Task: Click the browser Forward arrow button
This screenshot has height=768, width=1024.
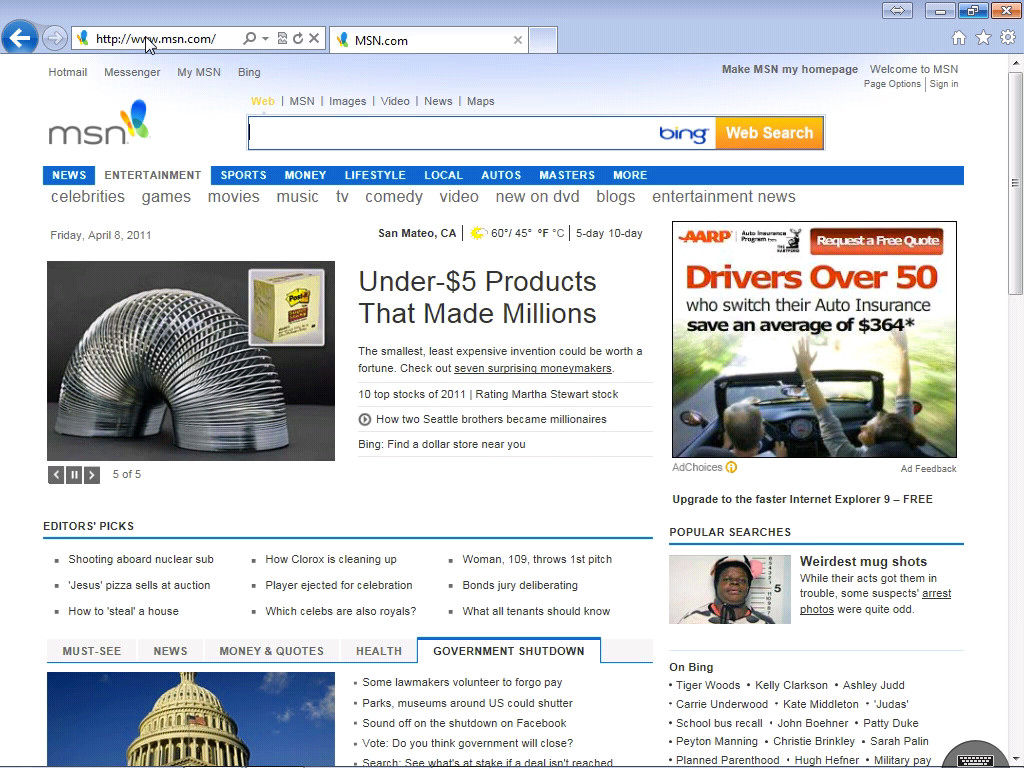Action: click(x=55, y=39)
